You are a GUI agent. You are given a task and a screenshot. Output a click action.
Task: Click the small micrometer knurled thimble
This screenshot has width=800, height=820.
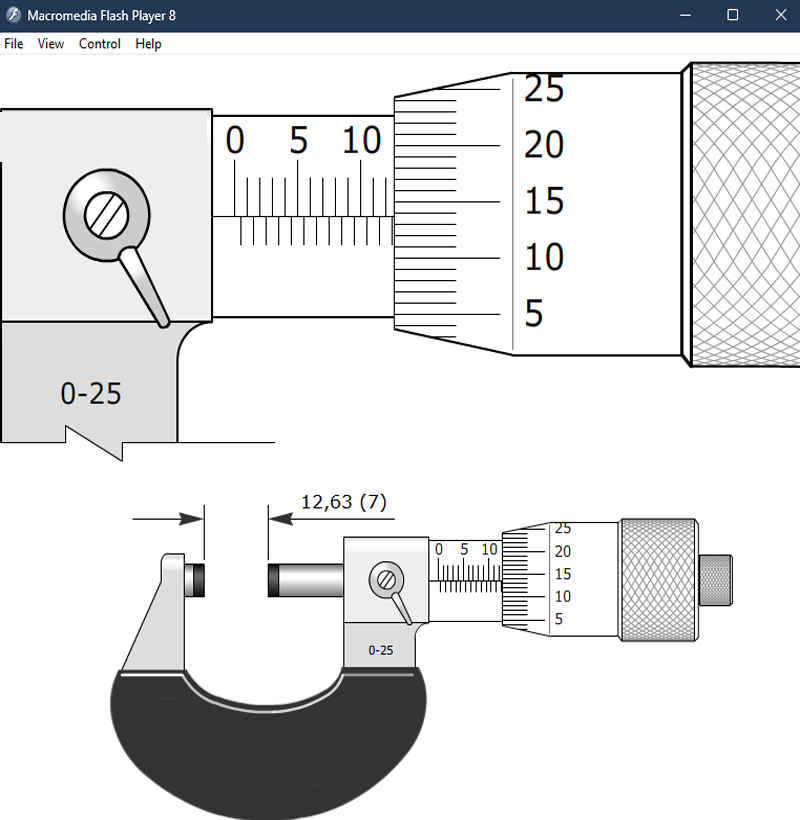coord(658,579)
